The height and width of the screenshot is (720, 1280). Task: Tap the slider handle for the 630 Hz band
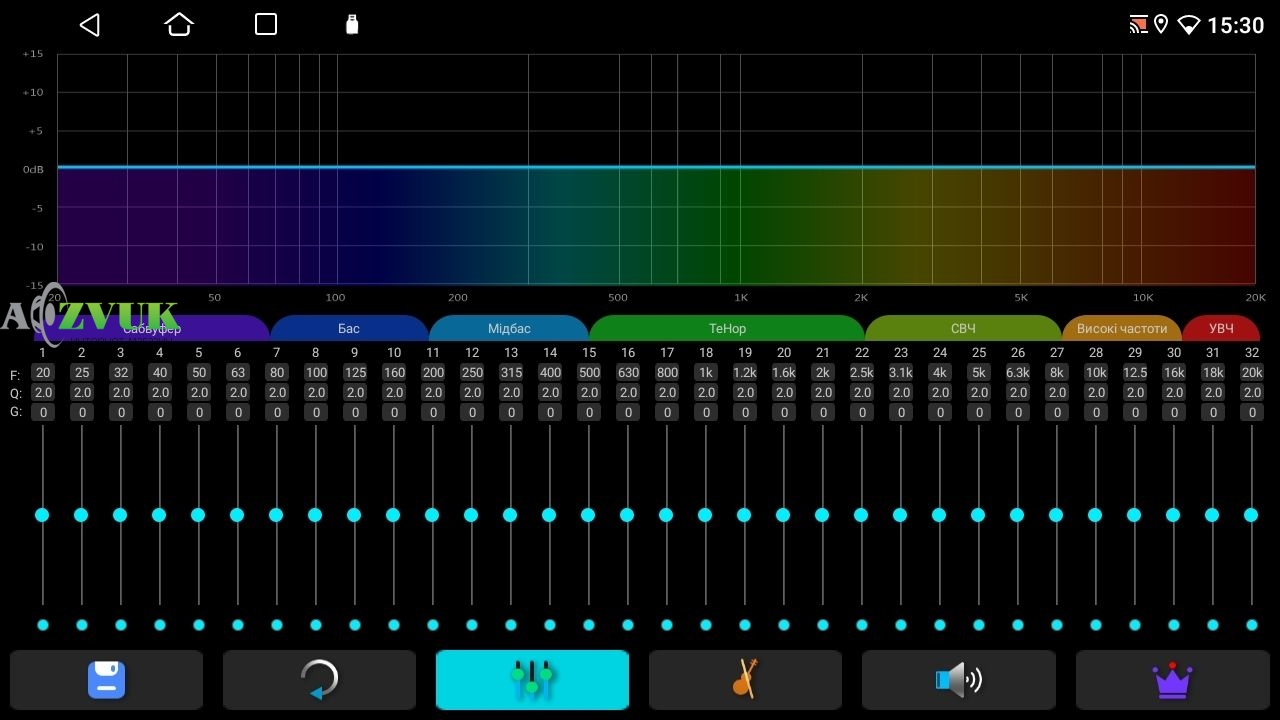click(628, 515)
